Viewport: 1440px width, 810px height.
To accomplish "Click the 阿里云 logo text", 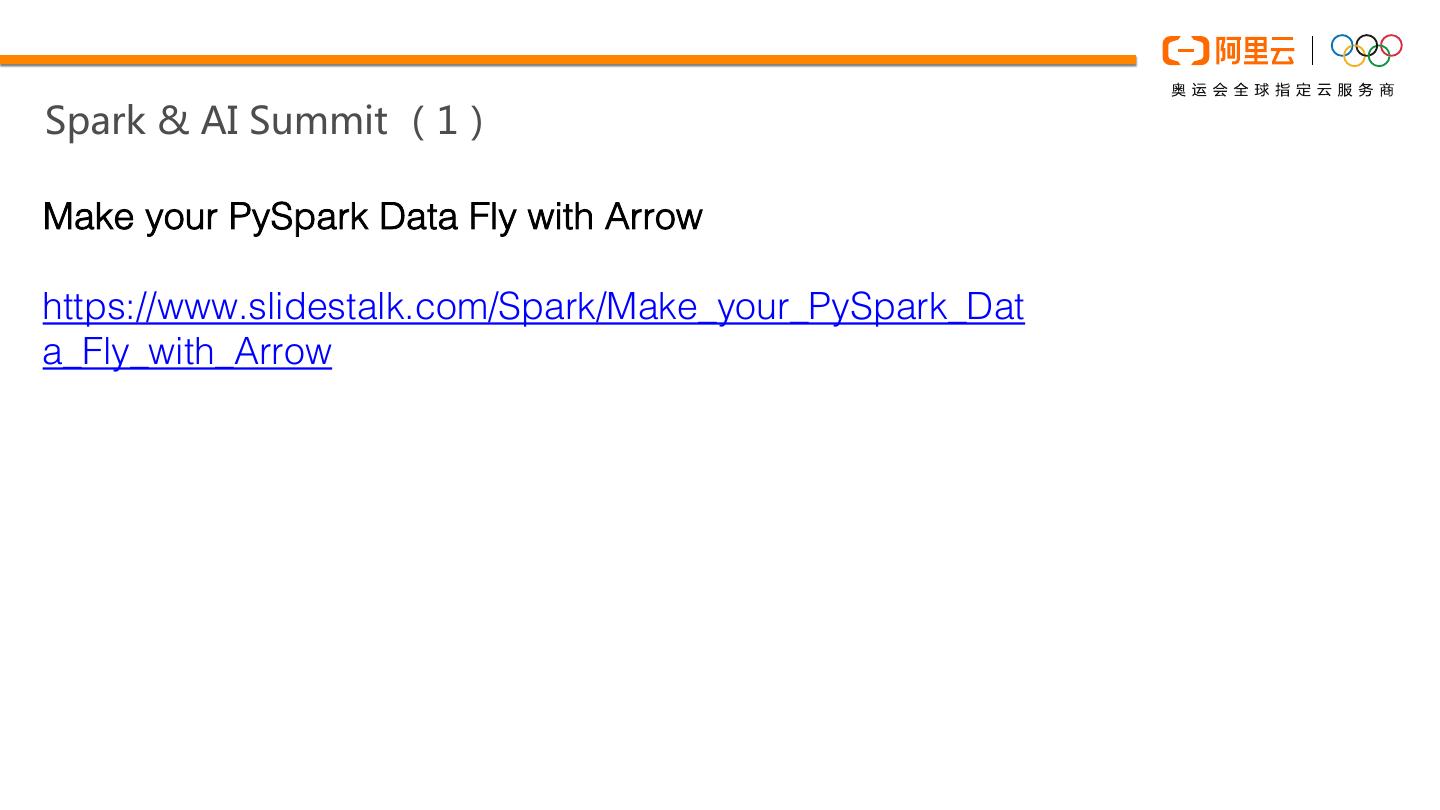I will (x=1254, y=50).
